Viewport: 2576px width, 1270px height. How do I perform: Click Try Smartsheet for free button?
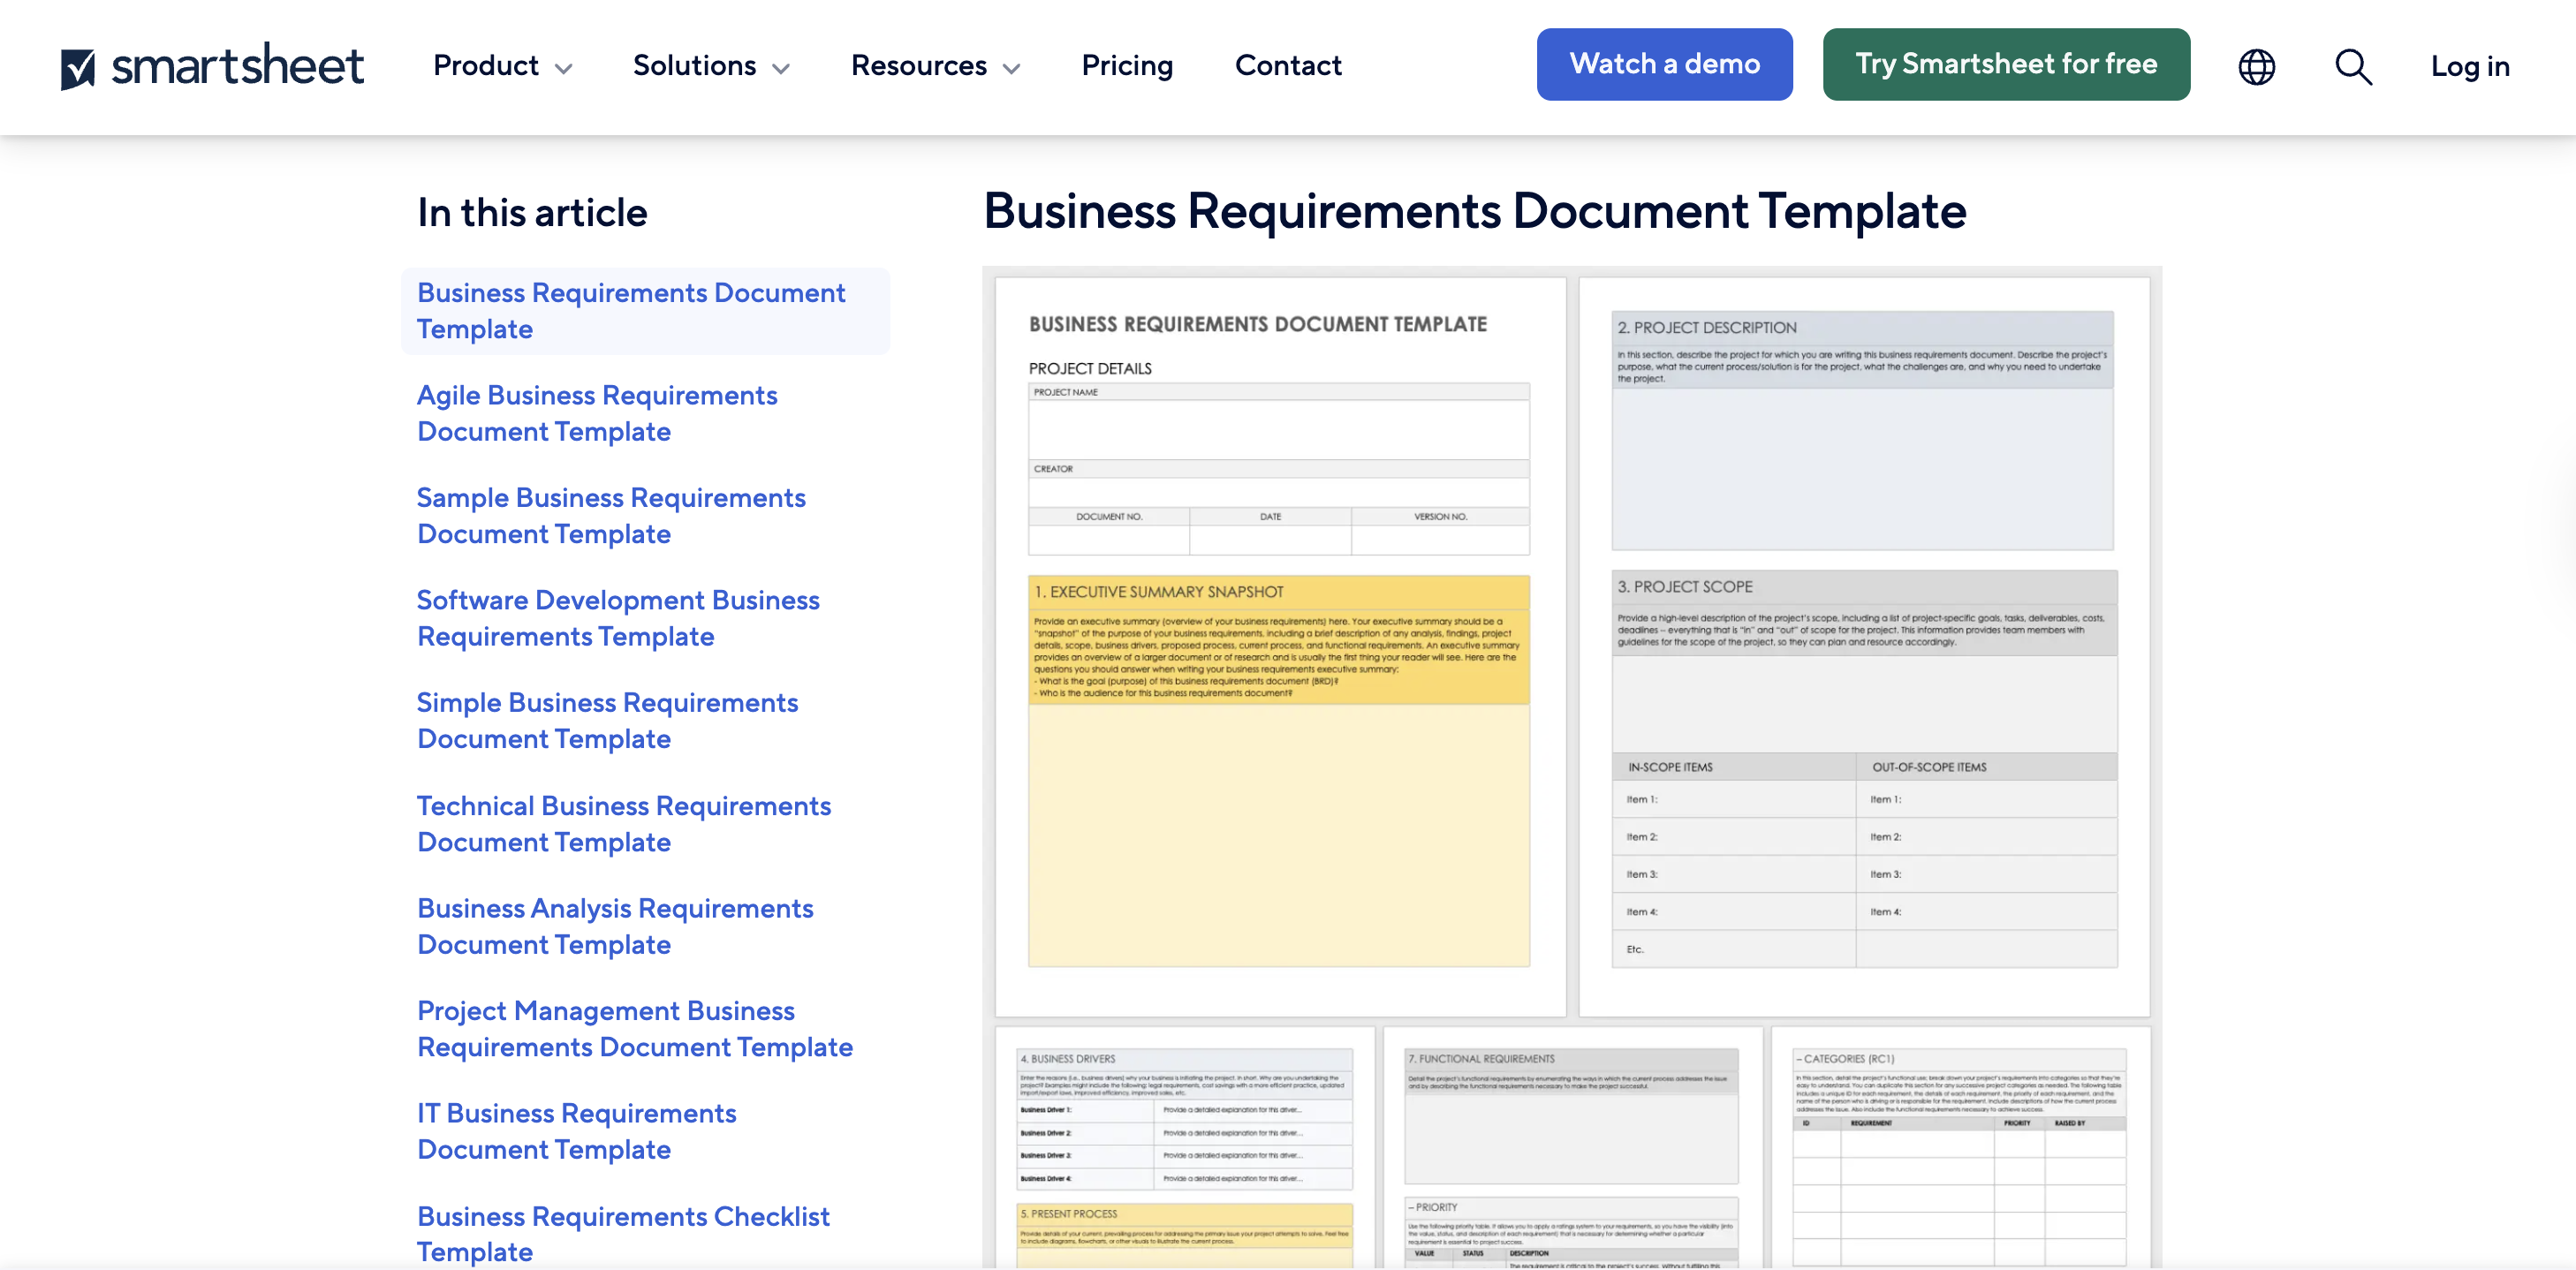point(2006,64)
